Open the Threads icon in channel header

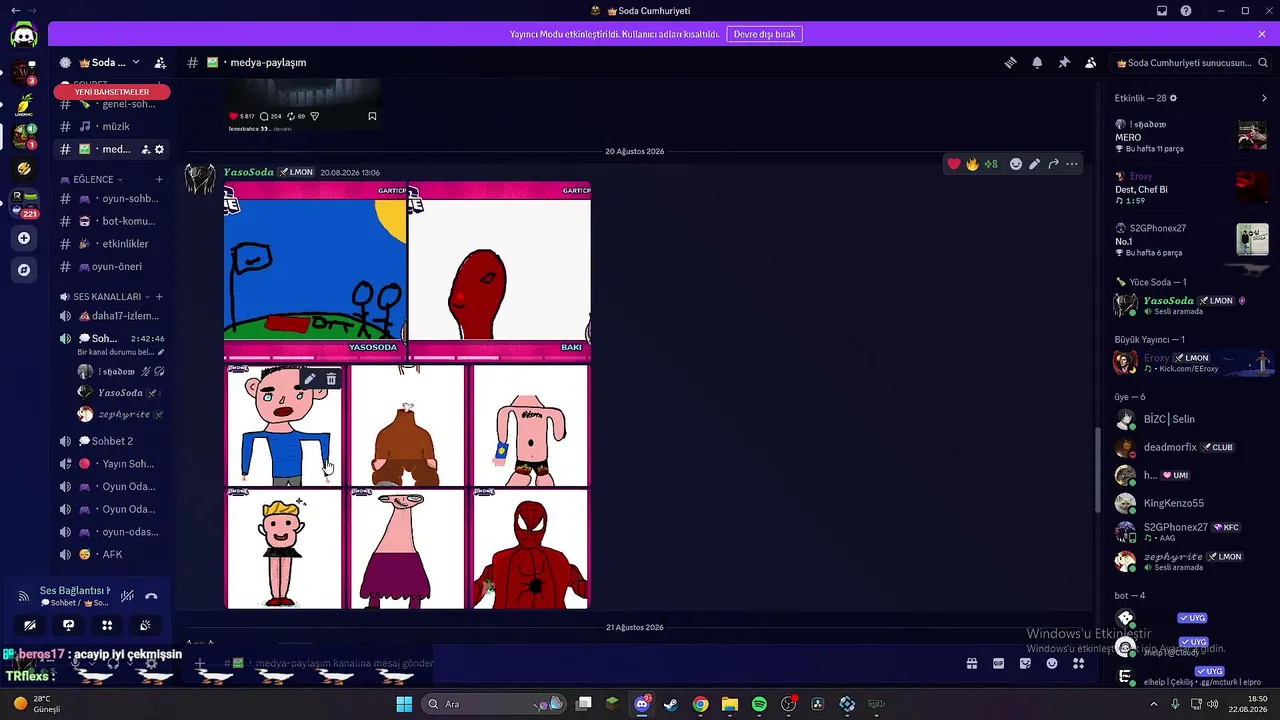[x=1010, y=62]
